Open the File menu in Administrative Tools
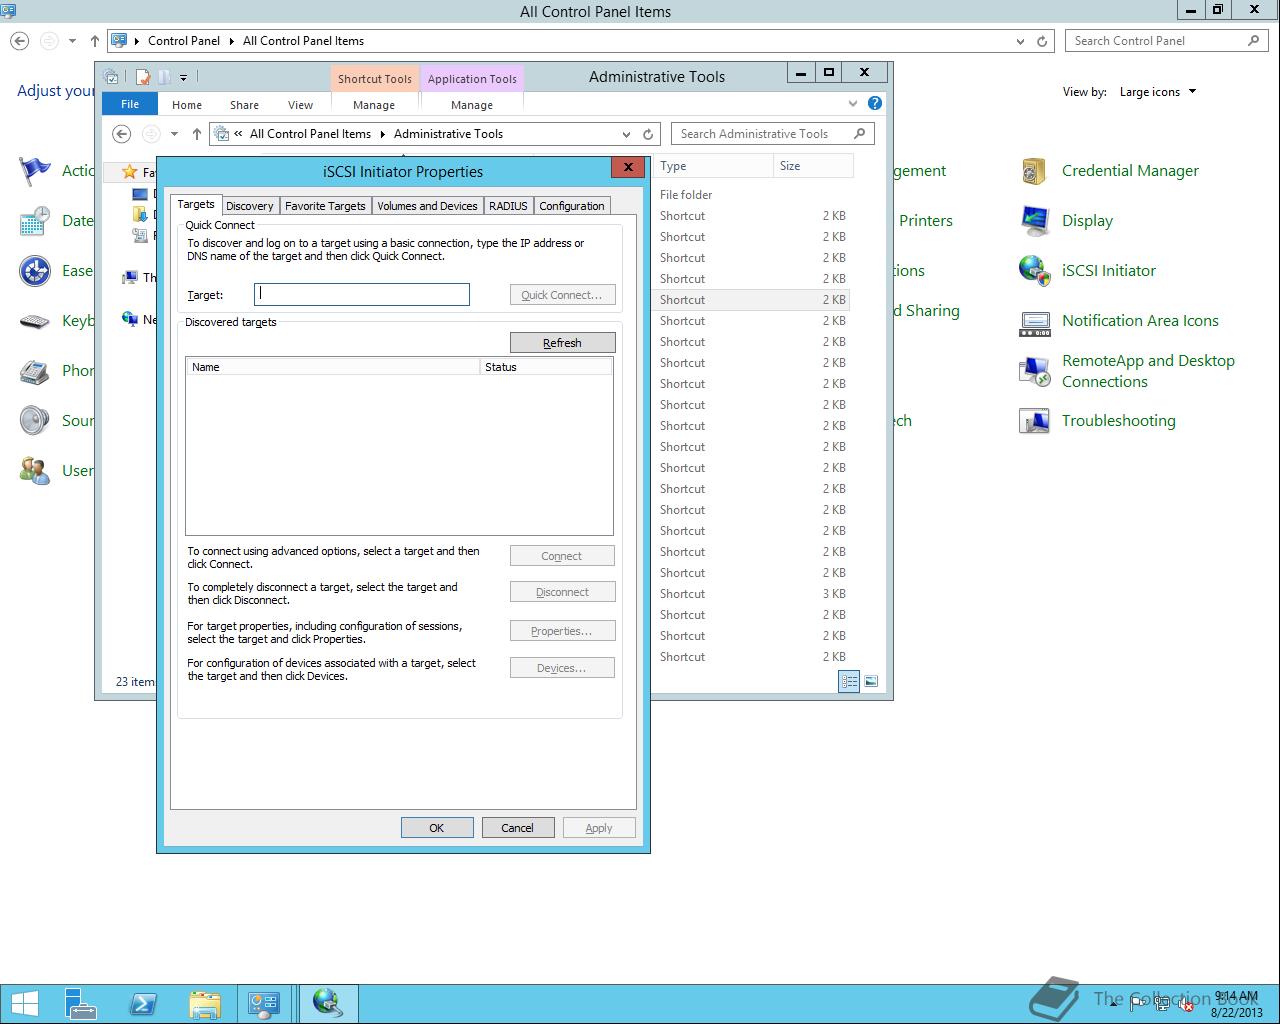Screen dimensions: 1280x1024 [130, 104]
